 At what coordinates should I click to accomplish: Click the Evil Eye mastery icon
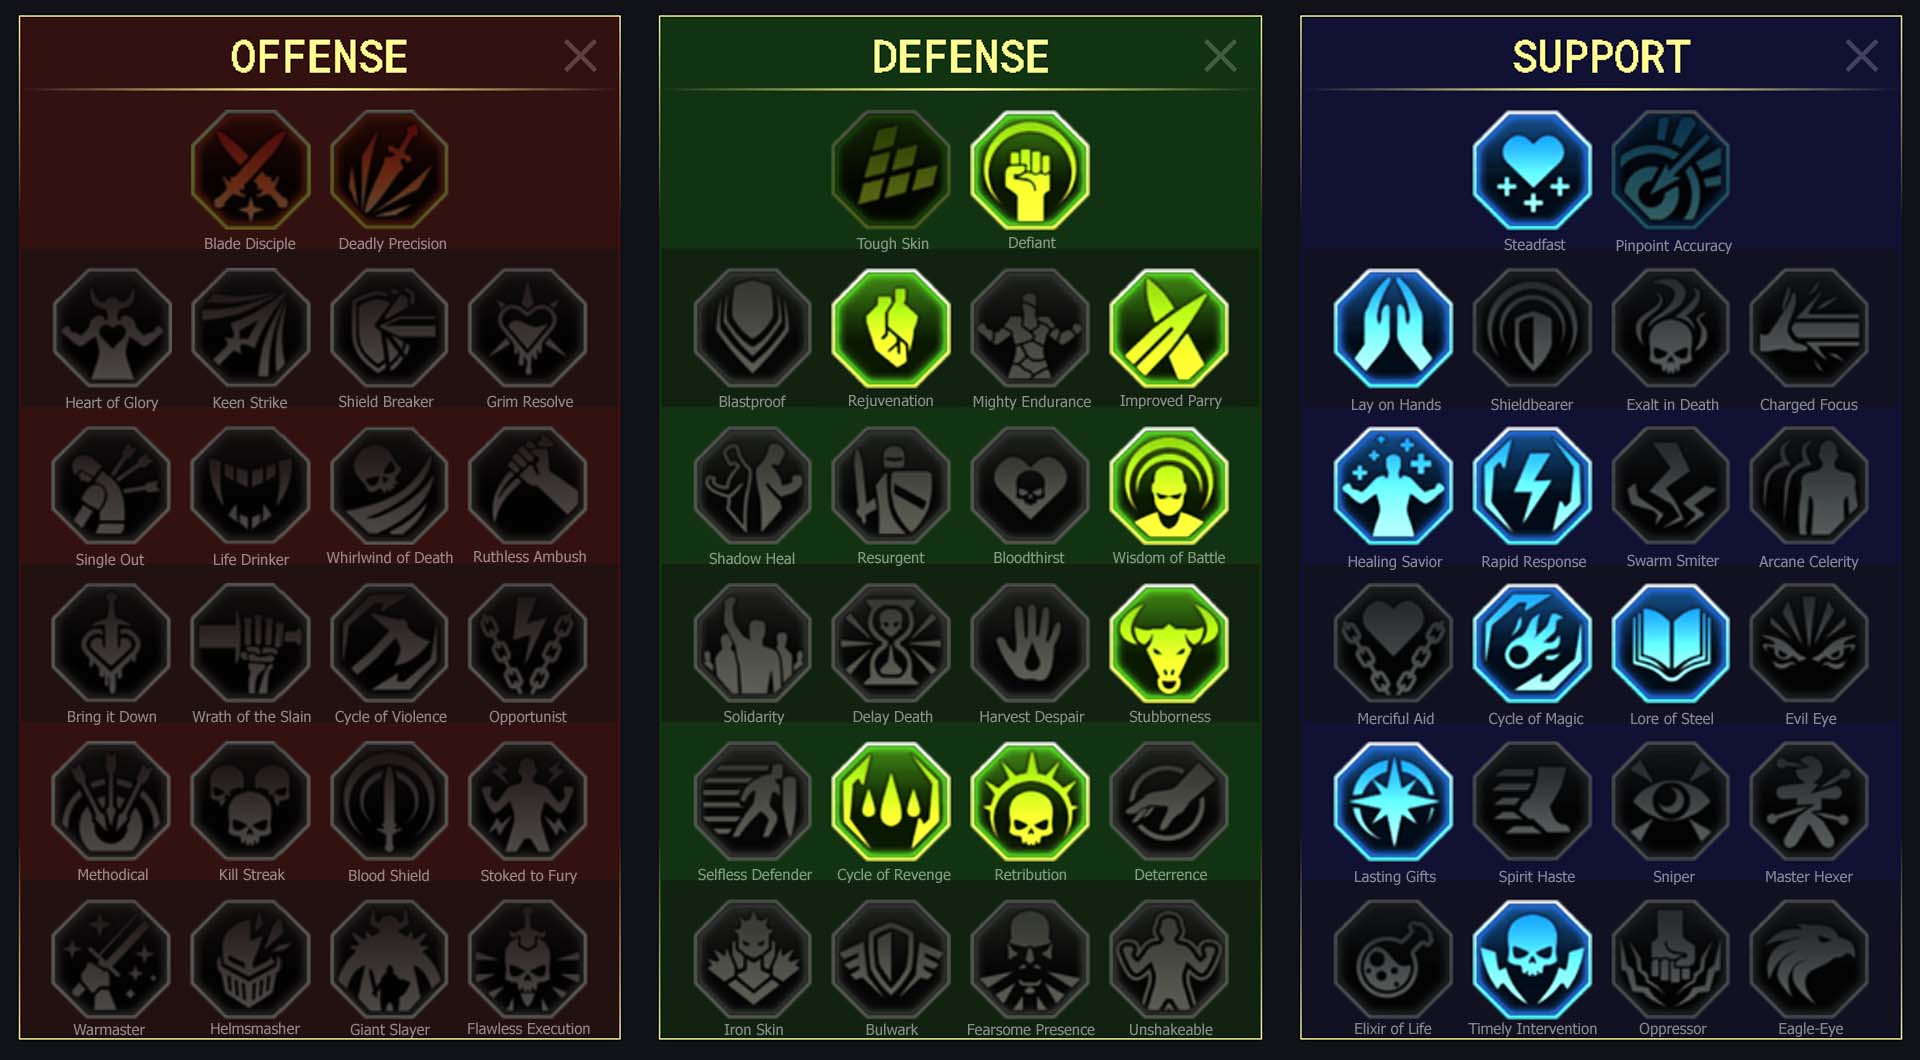pos(1809,644)
